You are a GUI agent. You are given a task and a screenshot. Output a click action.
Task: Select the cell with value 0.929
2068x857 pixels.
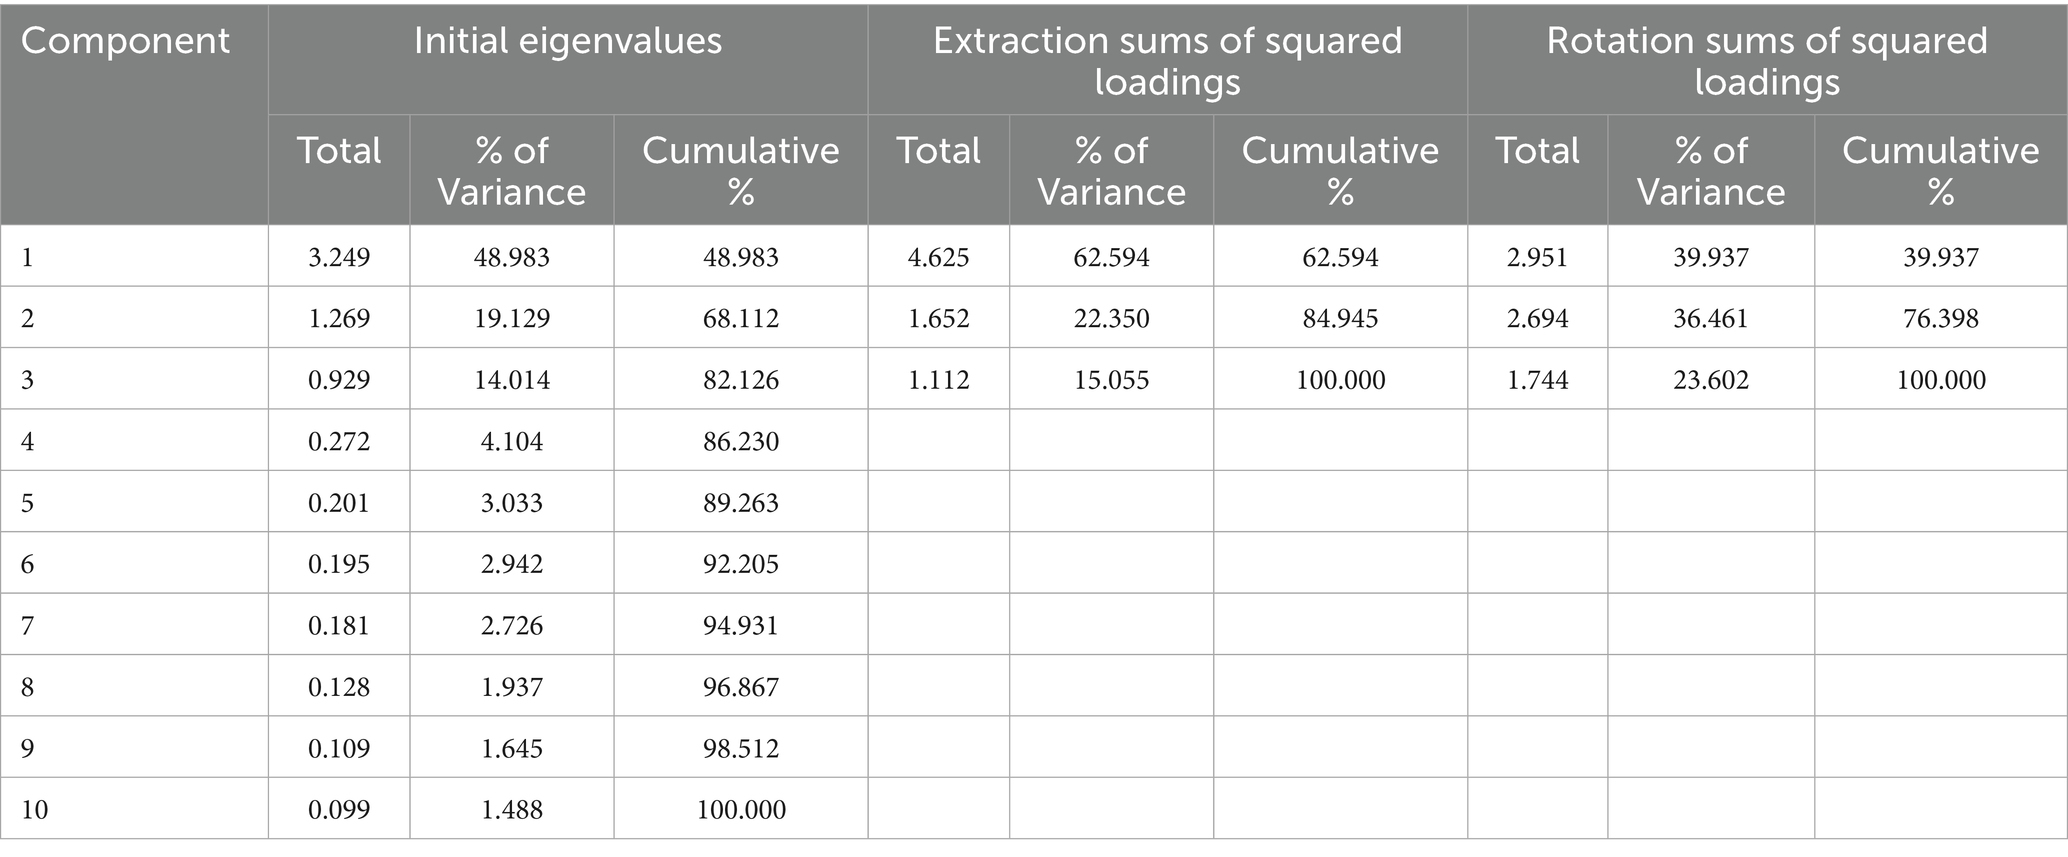(x=339, y=380)
